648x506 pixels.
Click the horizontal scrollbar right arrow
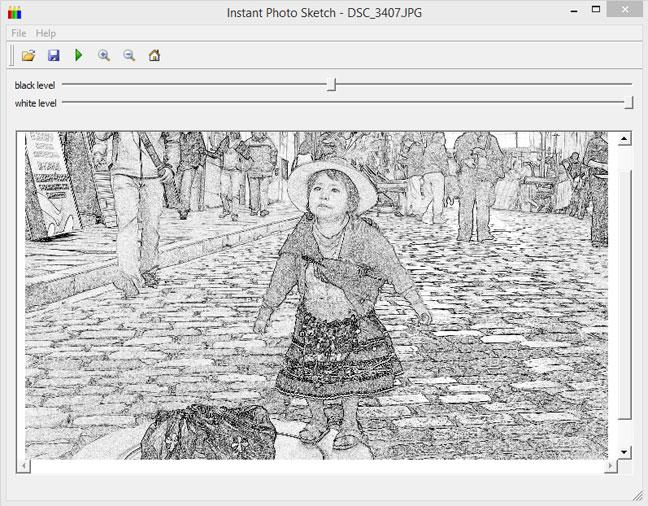click(x=610, y=466)
